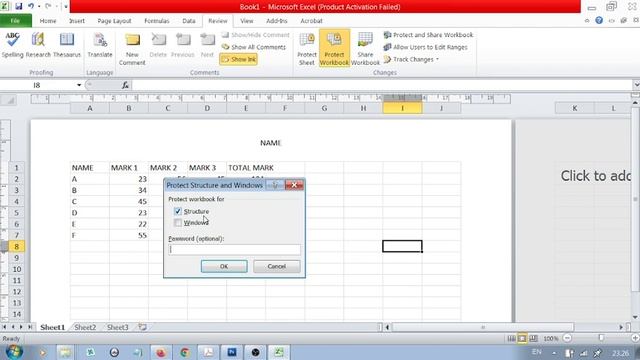Screen dimensions: 640x360
Task: Open the File tab
Action: pyautogui.click(x=16, y=21)
